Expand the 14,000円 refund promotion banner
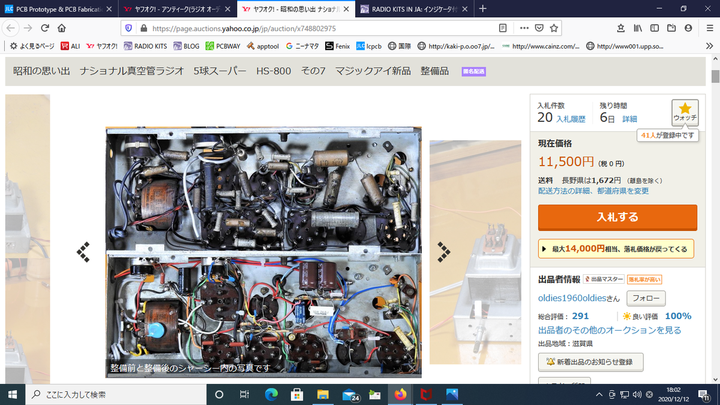 [616, 248]
